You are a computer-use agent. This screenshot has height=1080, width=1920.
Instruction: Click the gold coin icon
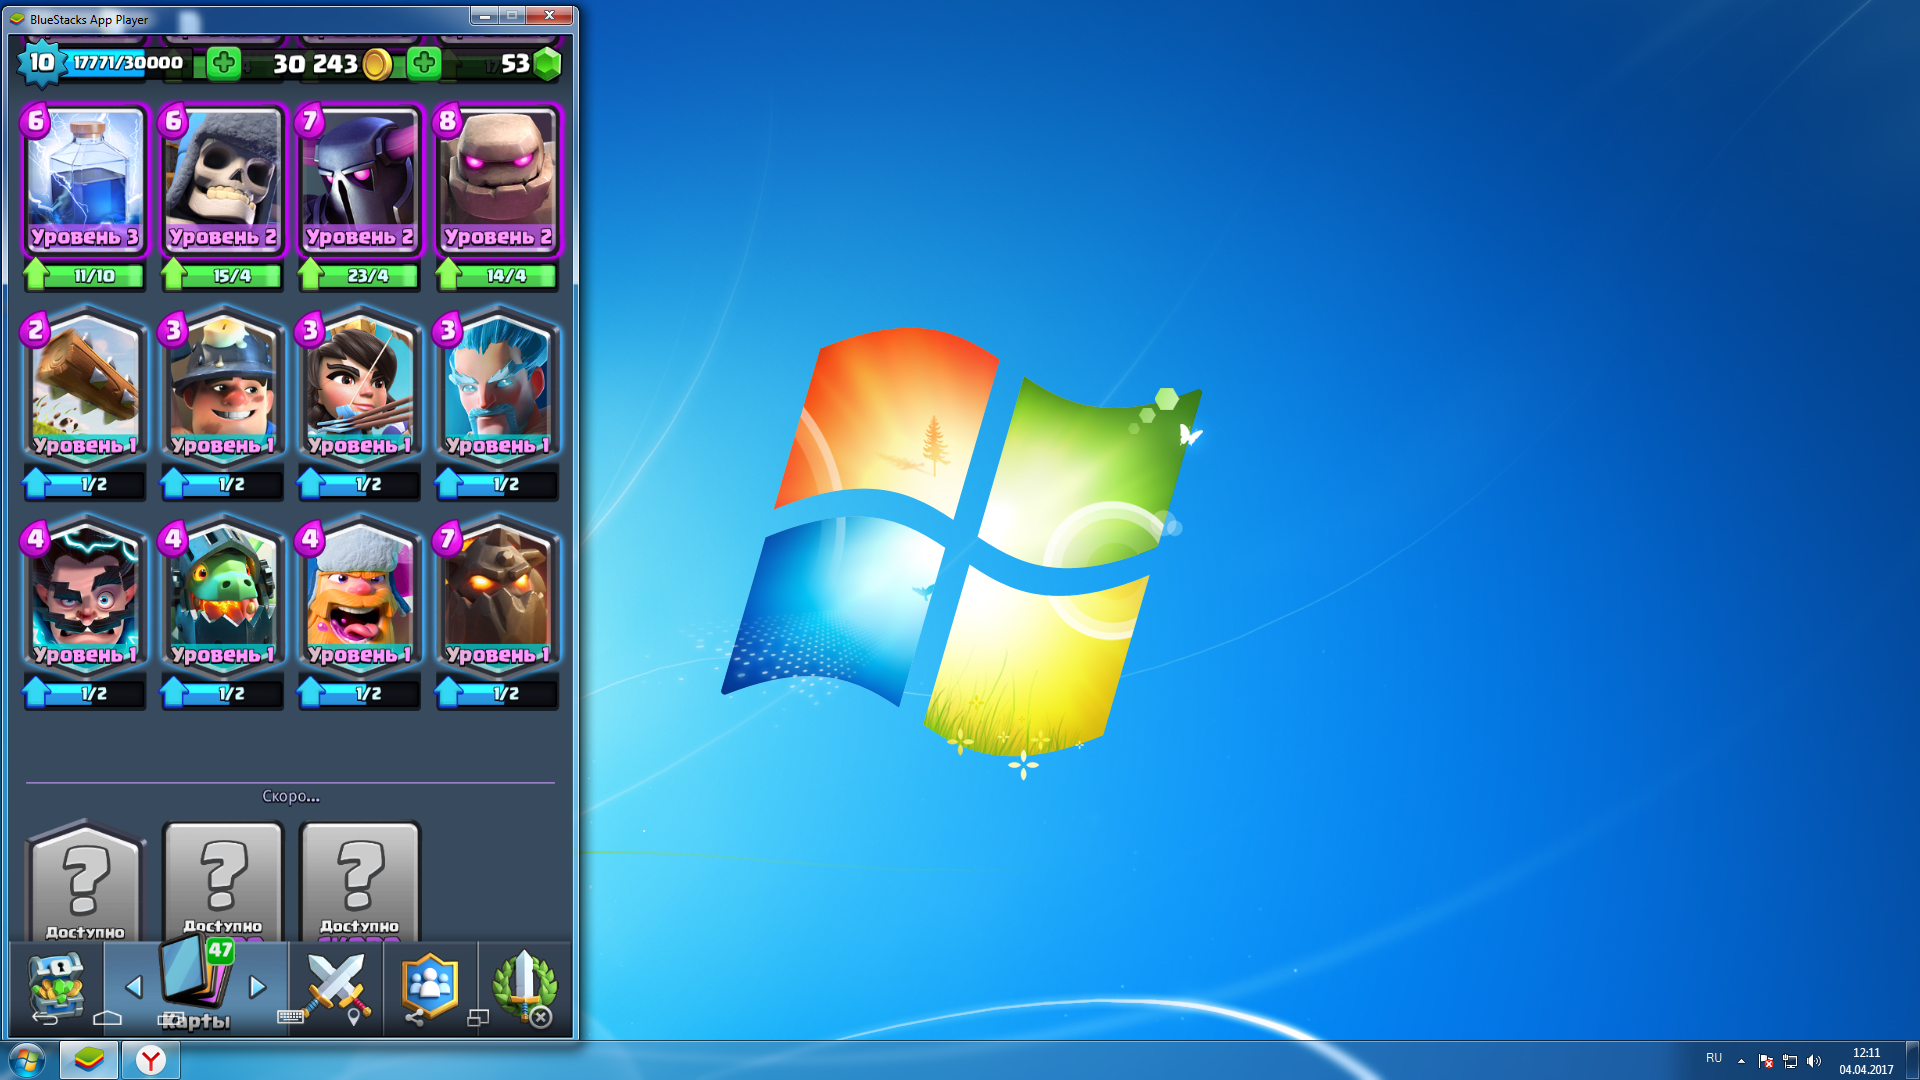coord(377,64)
